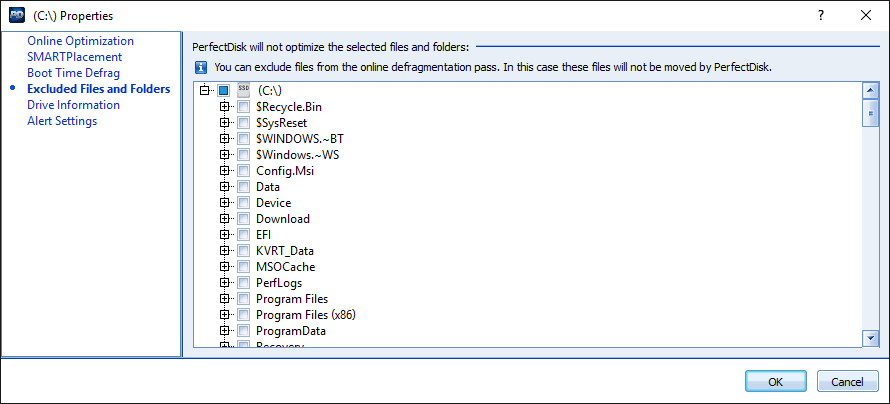This screenshot has height=404, width=890.
Task: Click the SSD drive icon for C:
Action: click(x=243, y=90)
